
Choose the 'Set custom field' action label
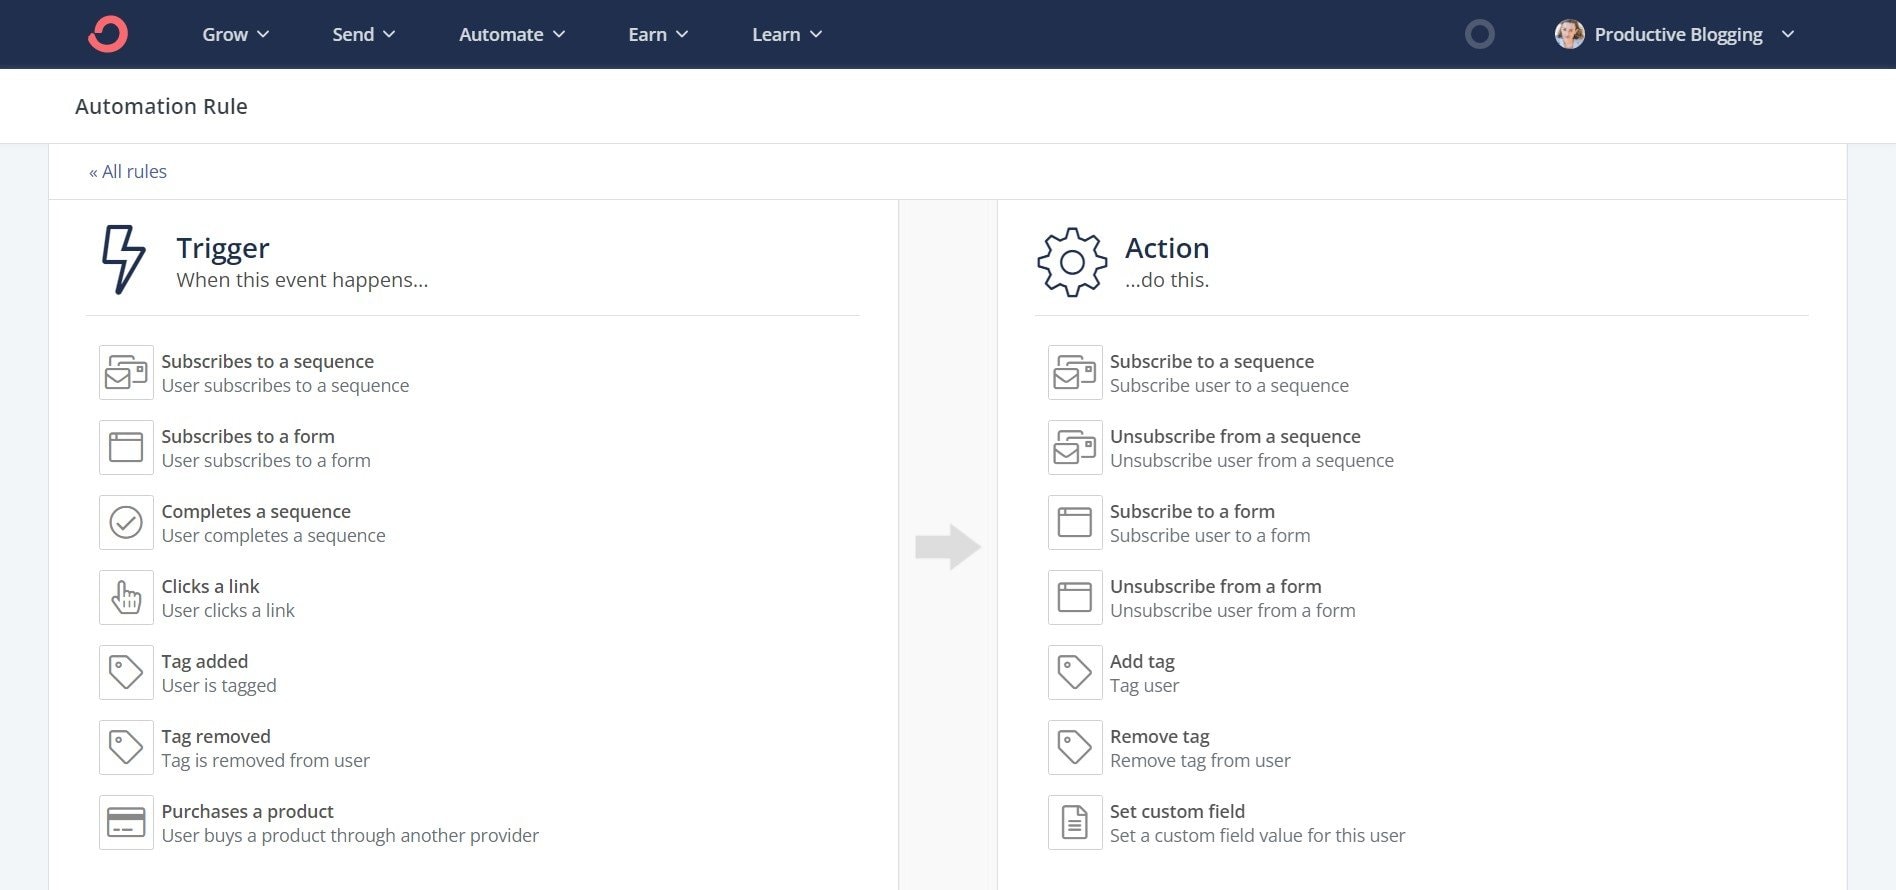[x=1177, y=811]
